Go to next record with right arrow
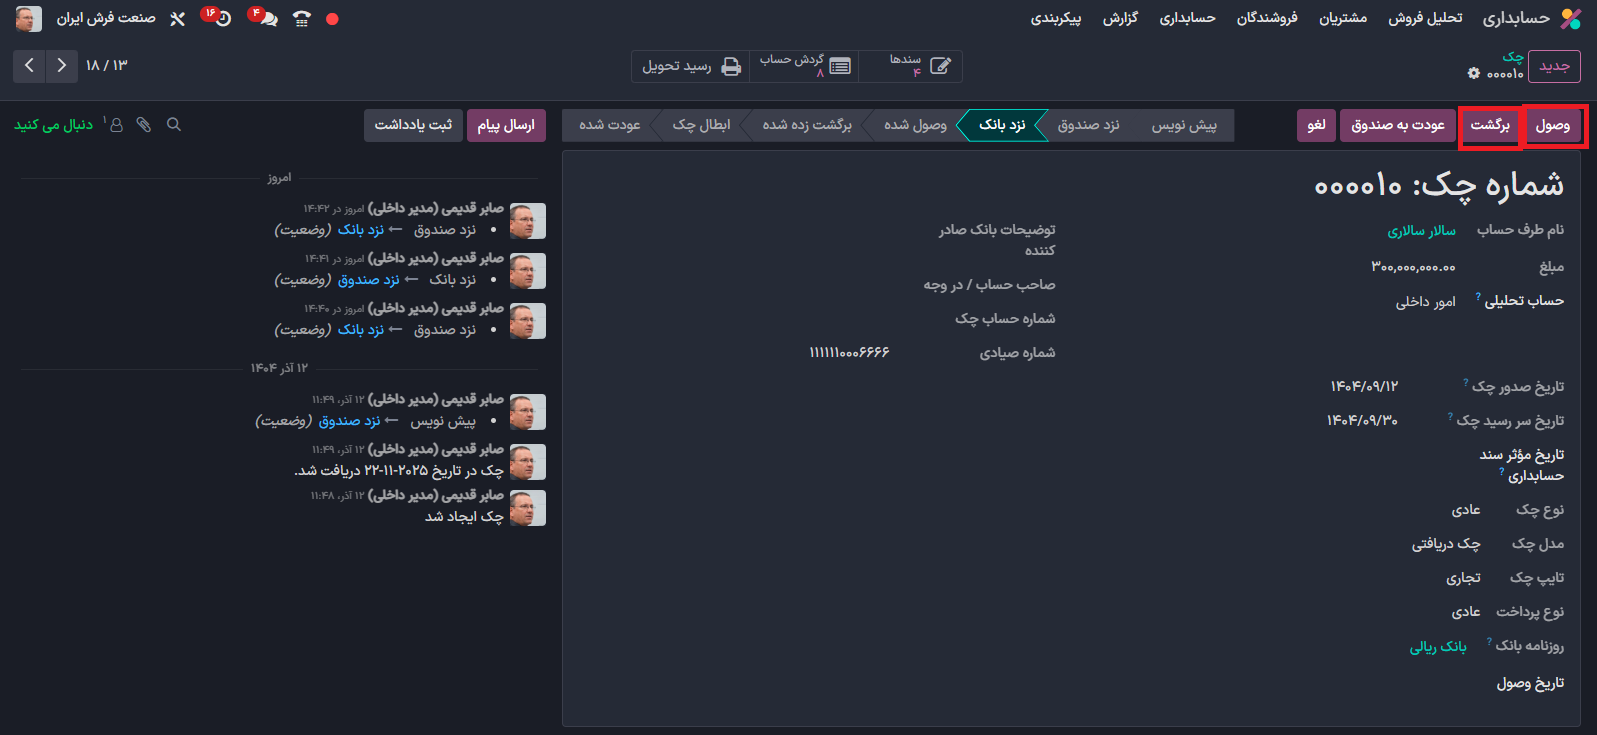The height and width of the screenshot is (735, 1597). 62,66
